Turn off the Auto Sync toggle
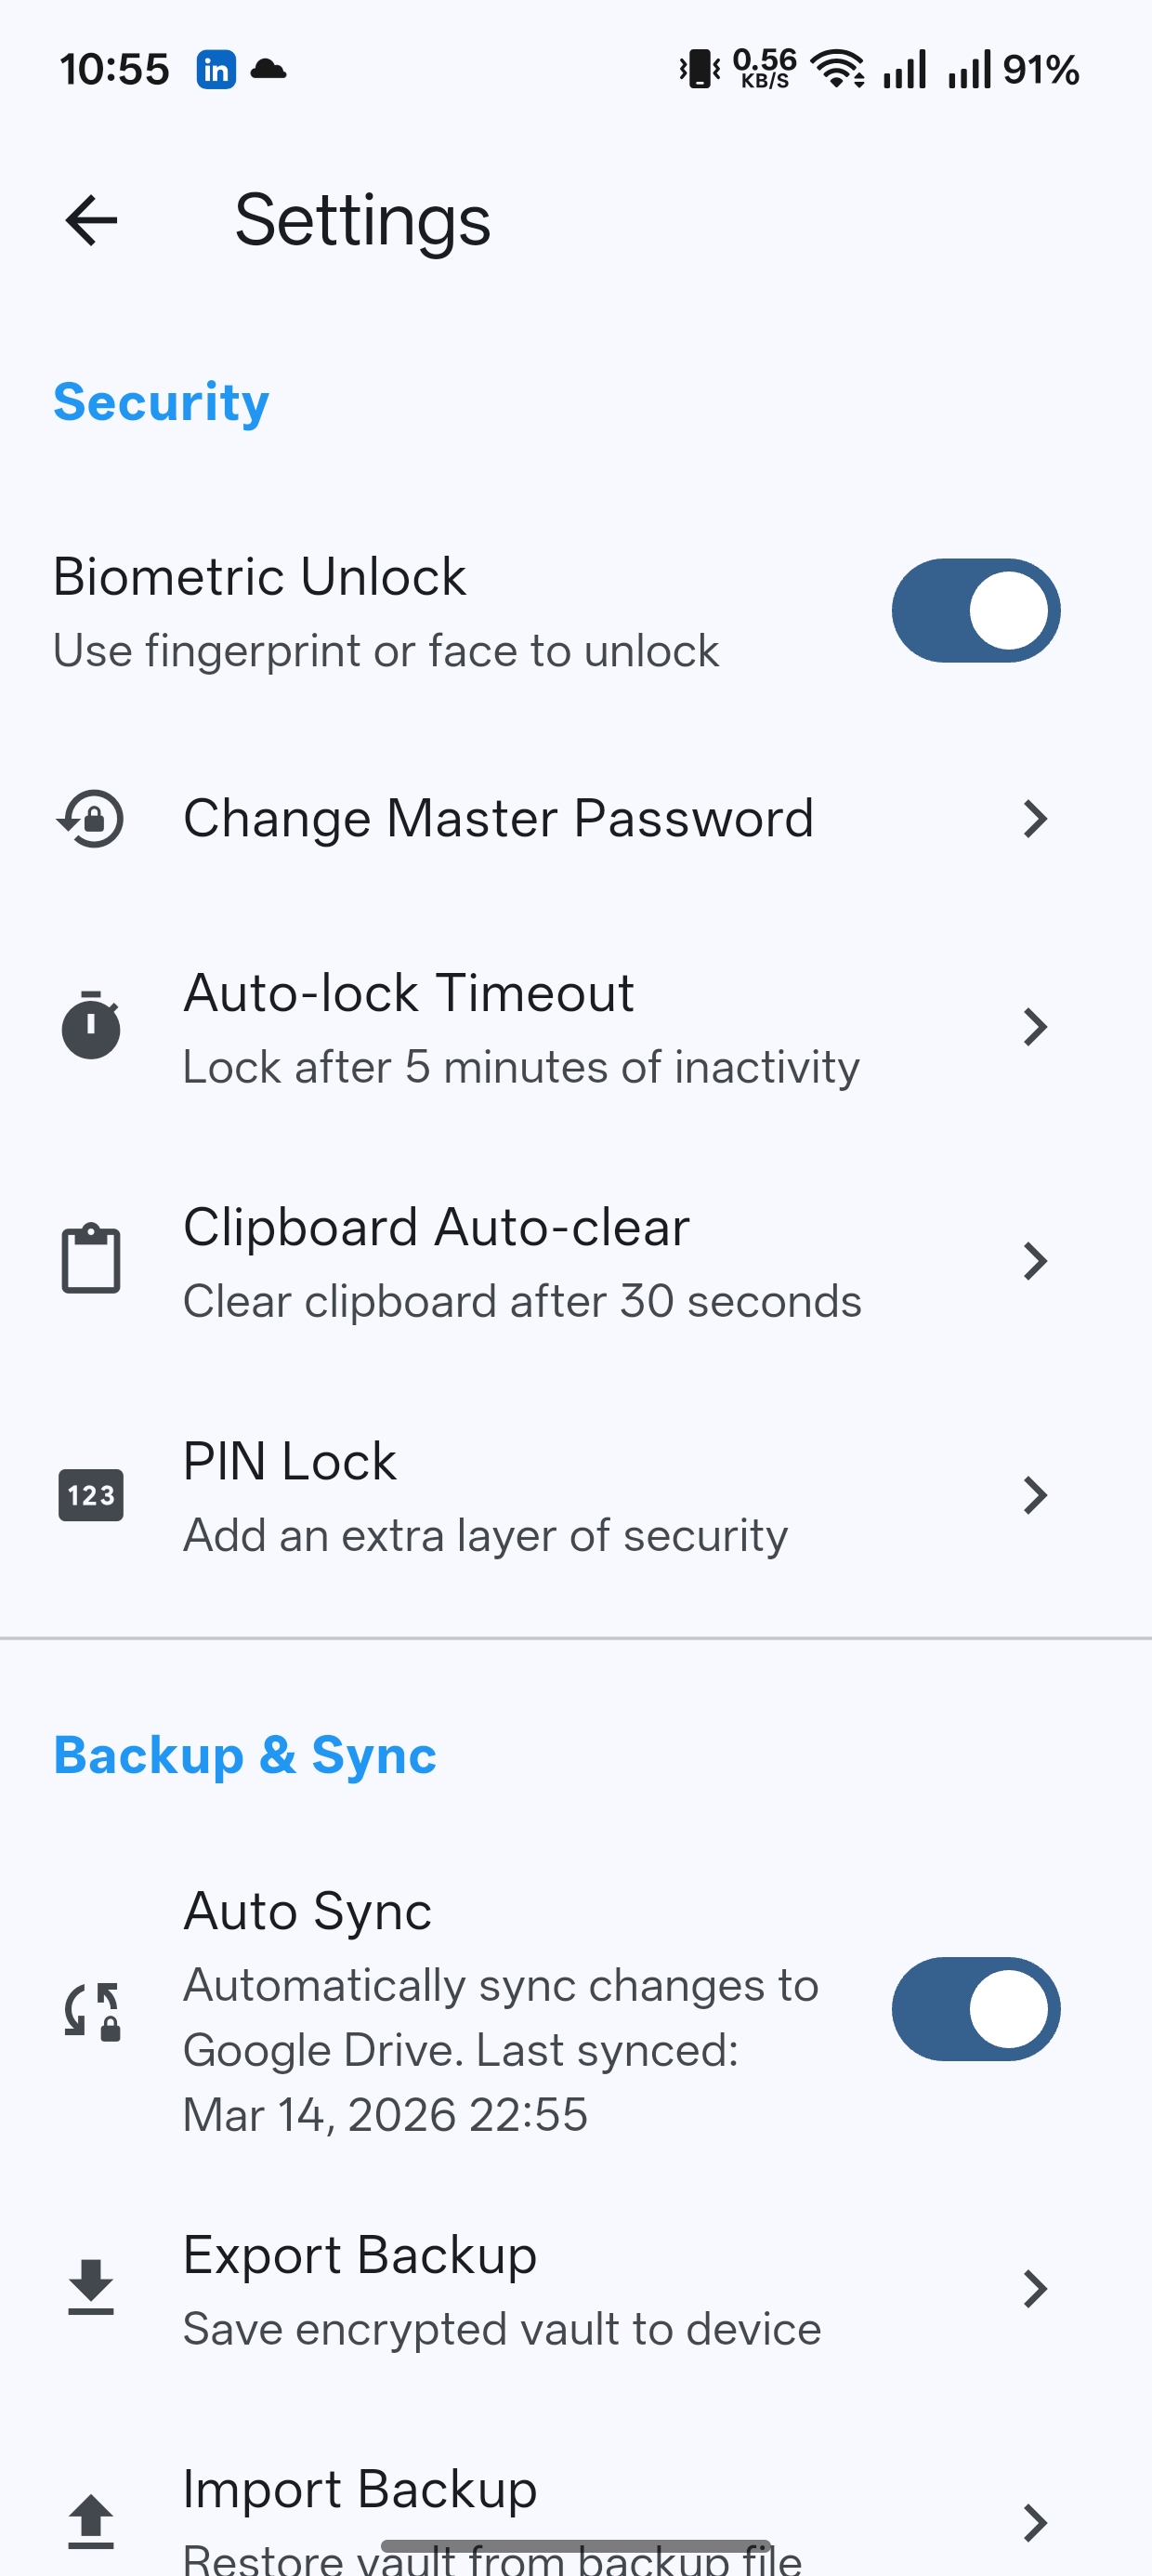The image size is (1152, 2576). coord(975,2009)
